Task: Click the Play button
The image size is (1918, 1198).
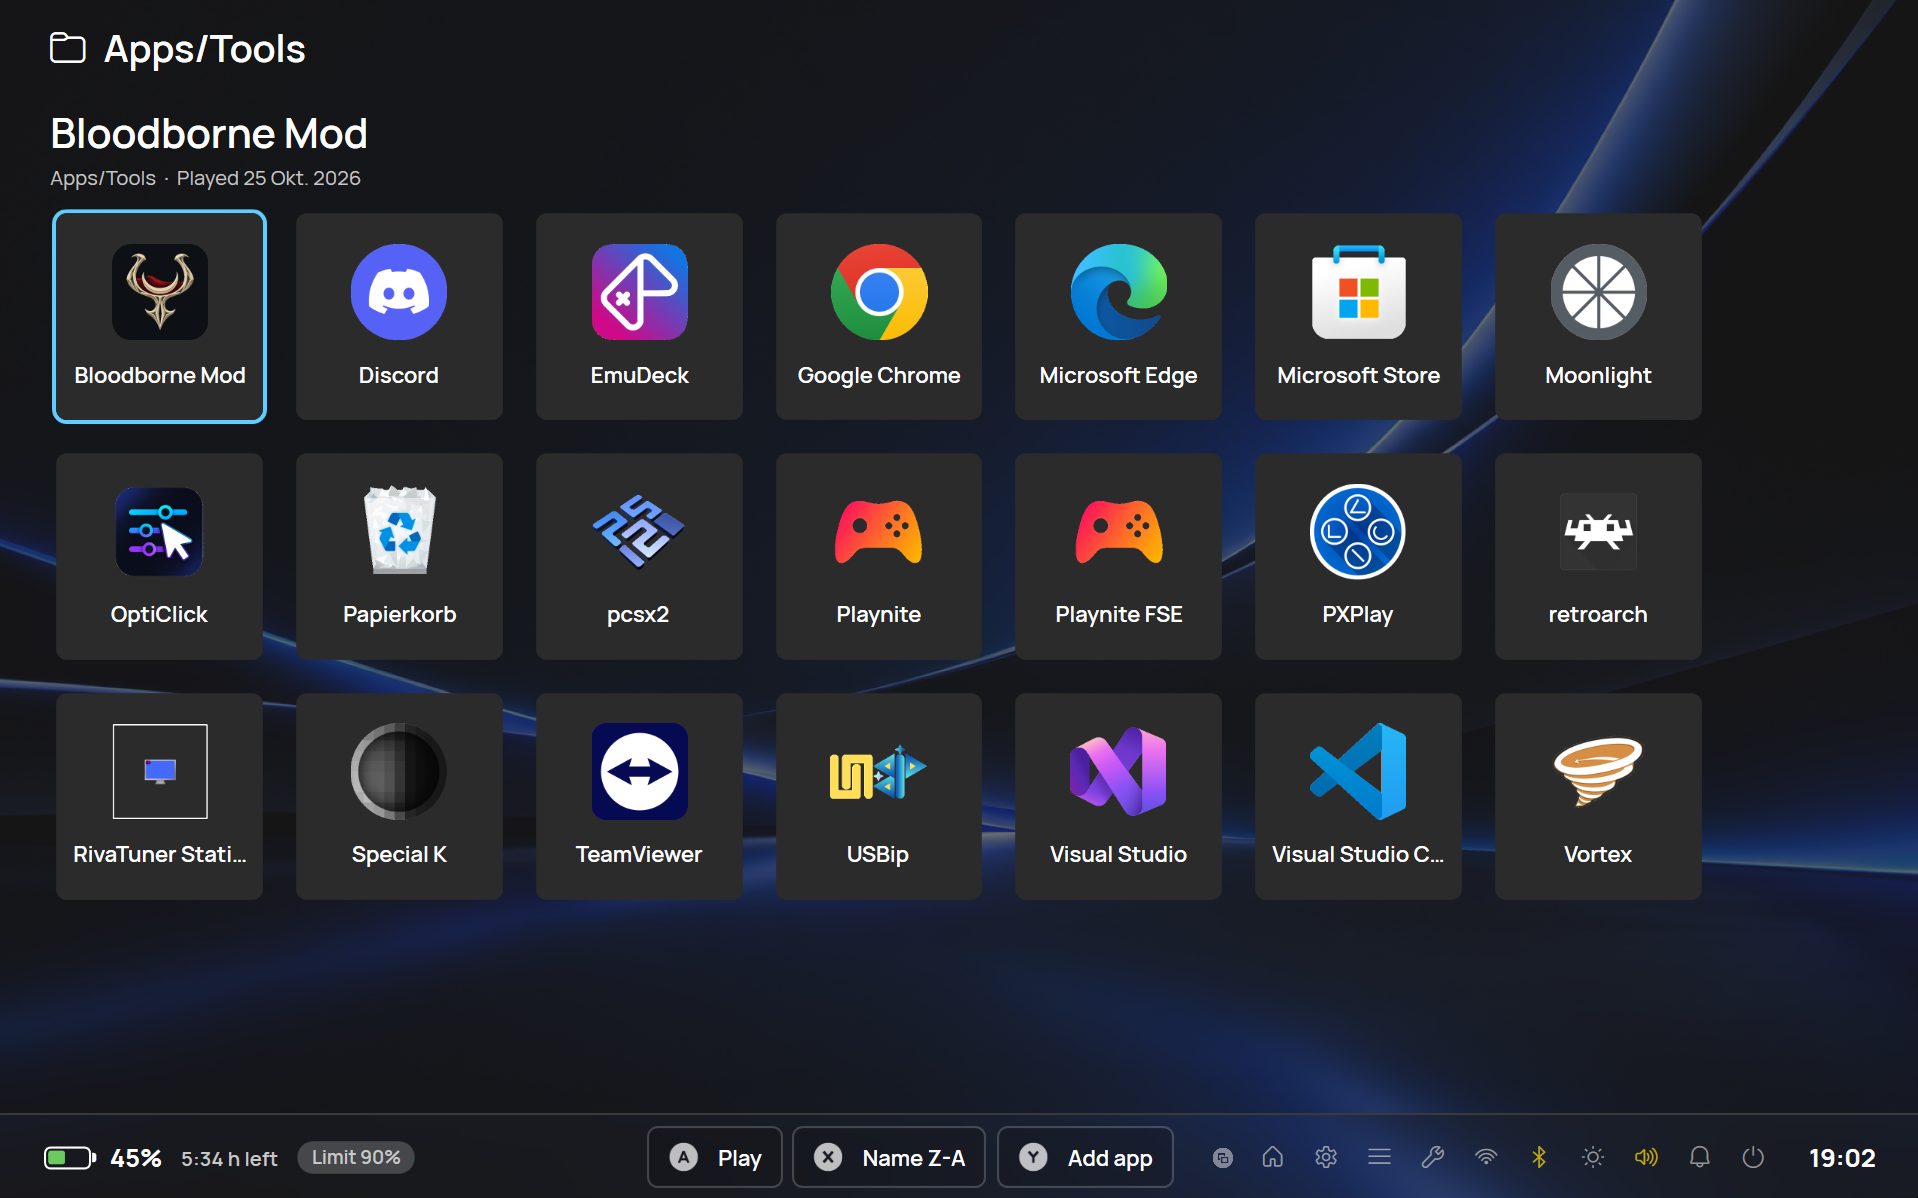Action: tap(715, 1157)
